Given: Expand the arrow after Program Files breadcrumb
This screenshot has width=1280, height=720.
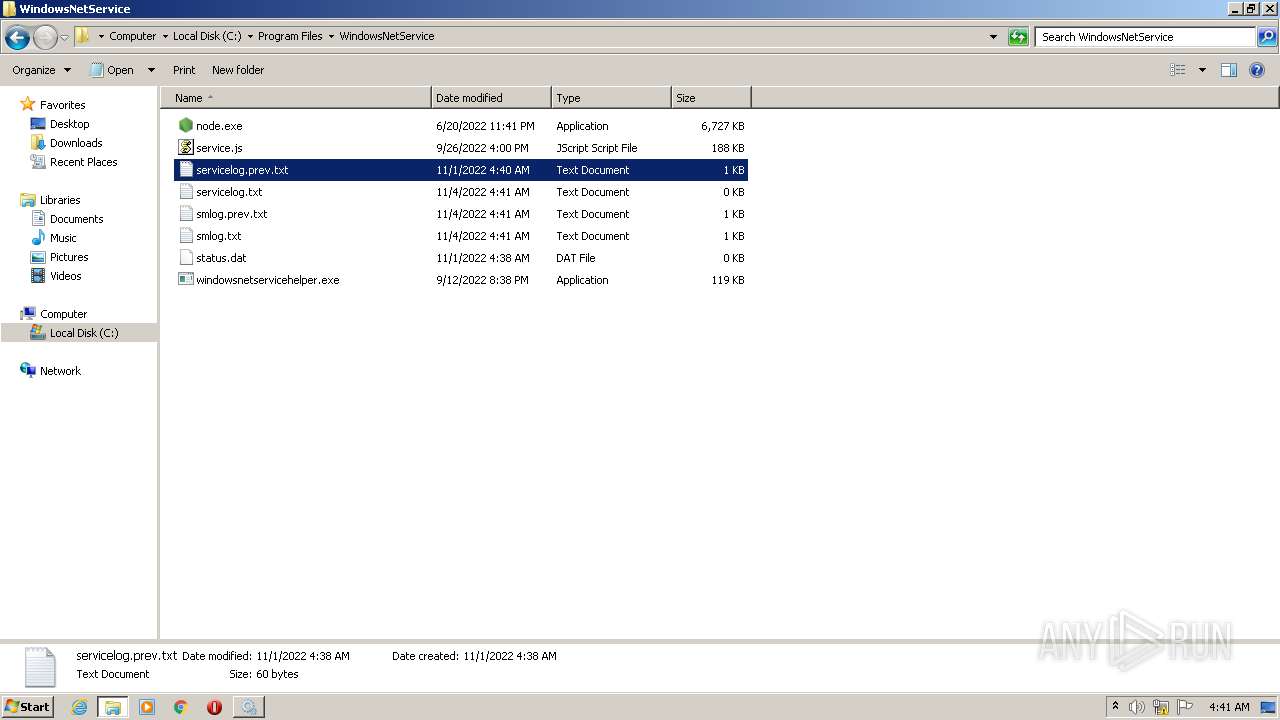Looking at the screenshot, I should tap(331, 36).
